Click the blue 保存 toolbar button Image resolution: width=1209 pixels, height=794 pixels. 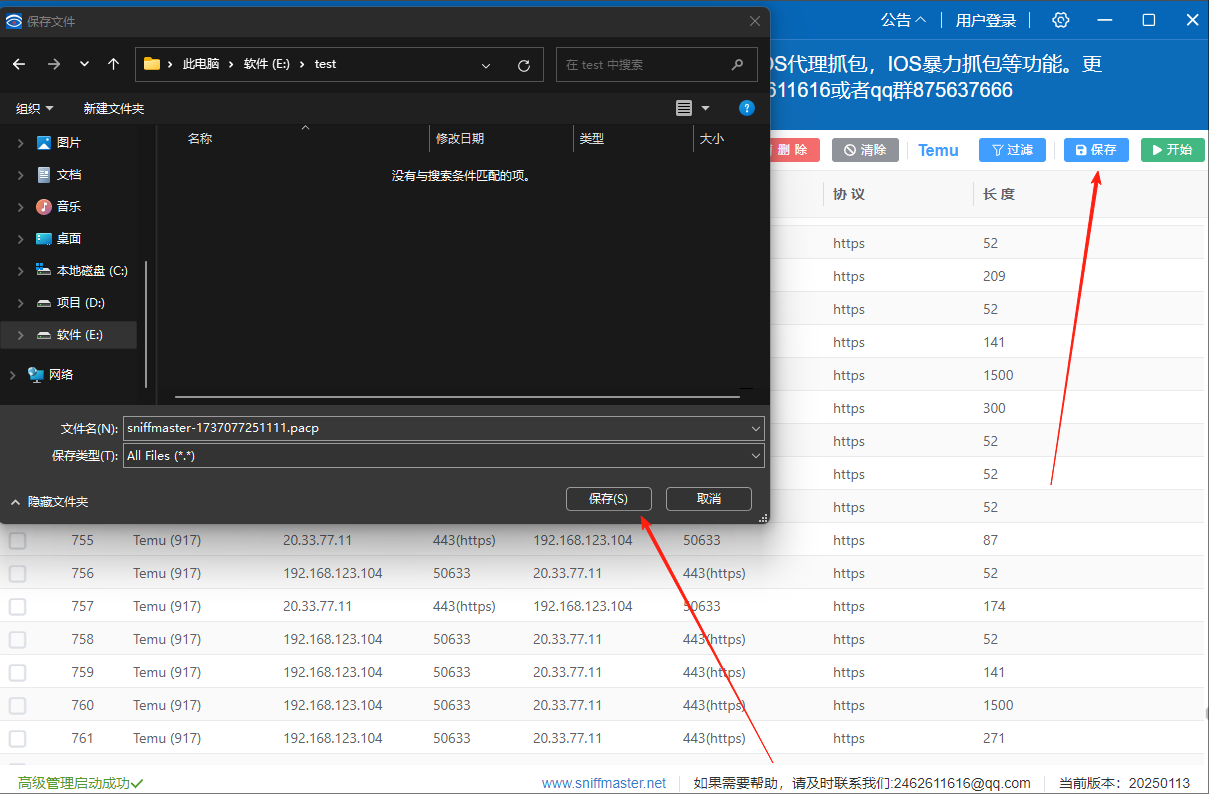click(1096, 150)
